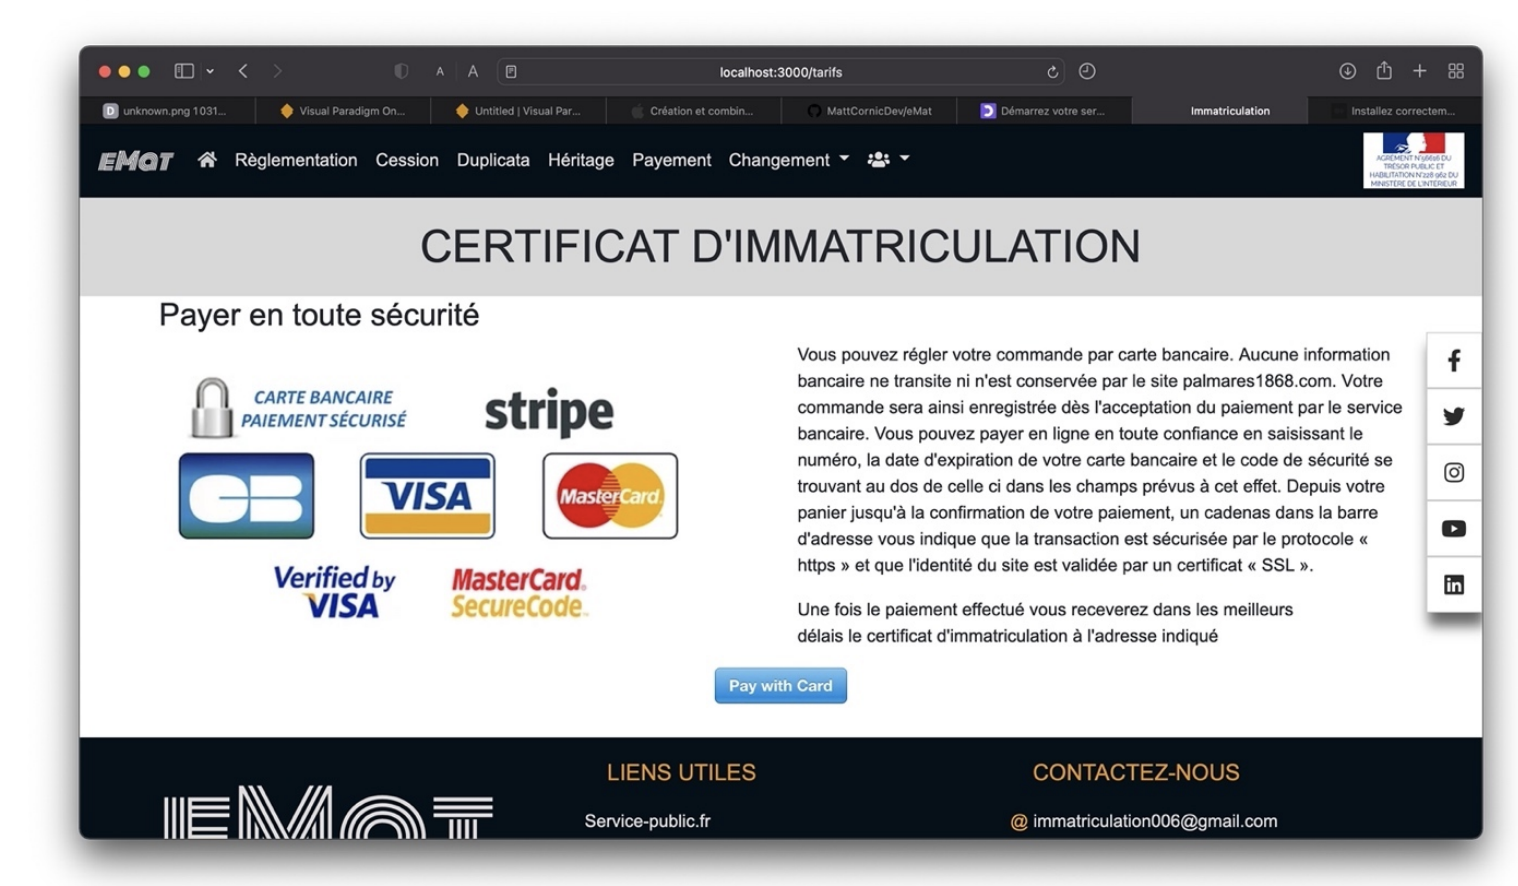This screenshot has width=1518, height=886.
Task: Open the YouTube social link
Action: (x=1454, y=529)
